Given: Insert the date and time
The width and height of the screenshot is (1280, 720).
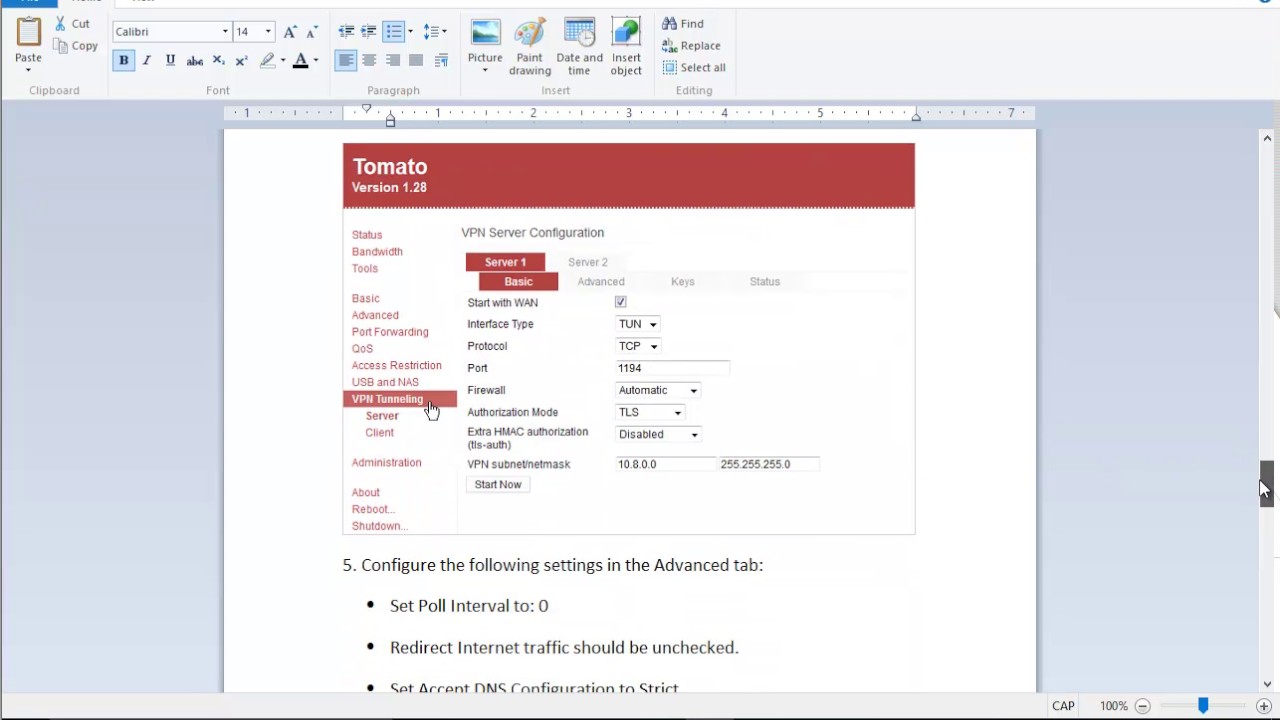Looking at the screenshot, I should [579, 47].
